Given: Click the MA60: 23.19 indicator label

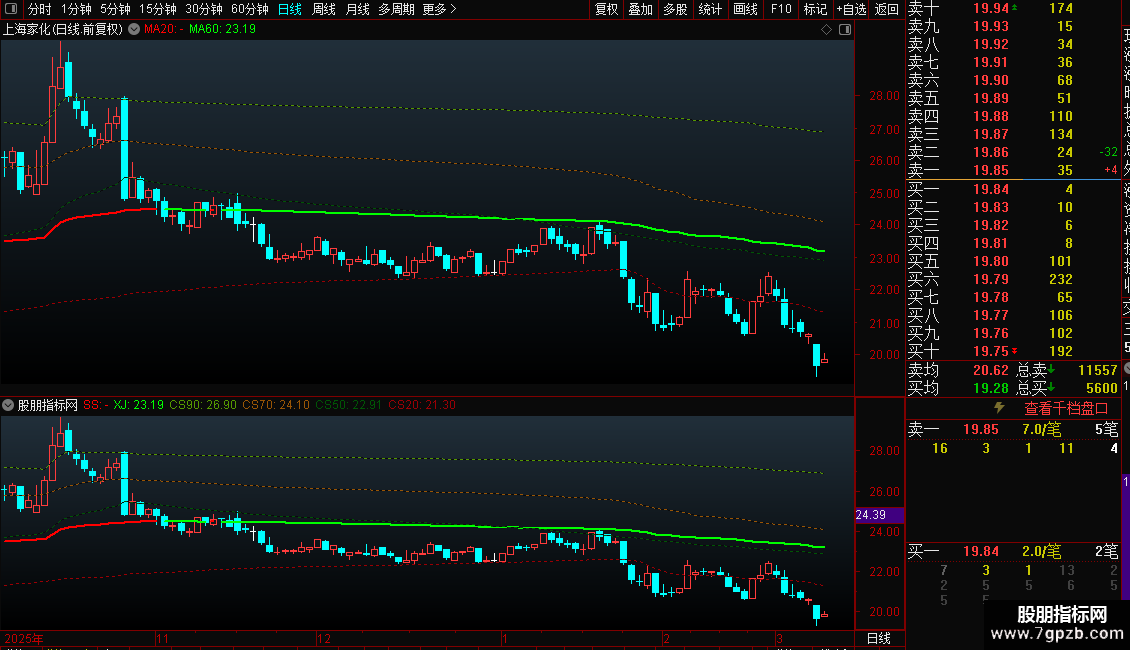Looking at the screenshot, I should [222, 29].
